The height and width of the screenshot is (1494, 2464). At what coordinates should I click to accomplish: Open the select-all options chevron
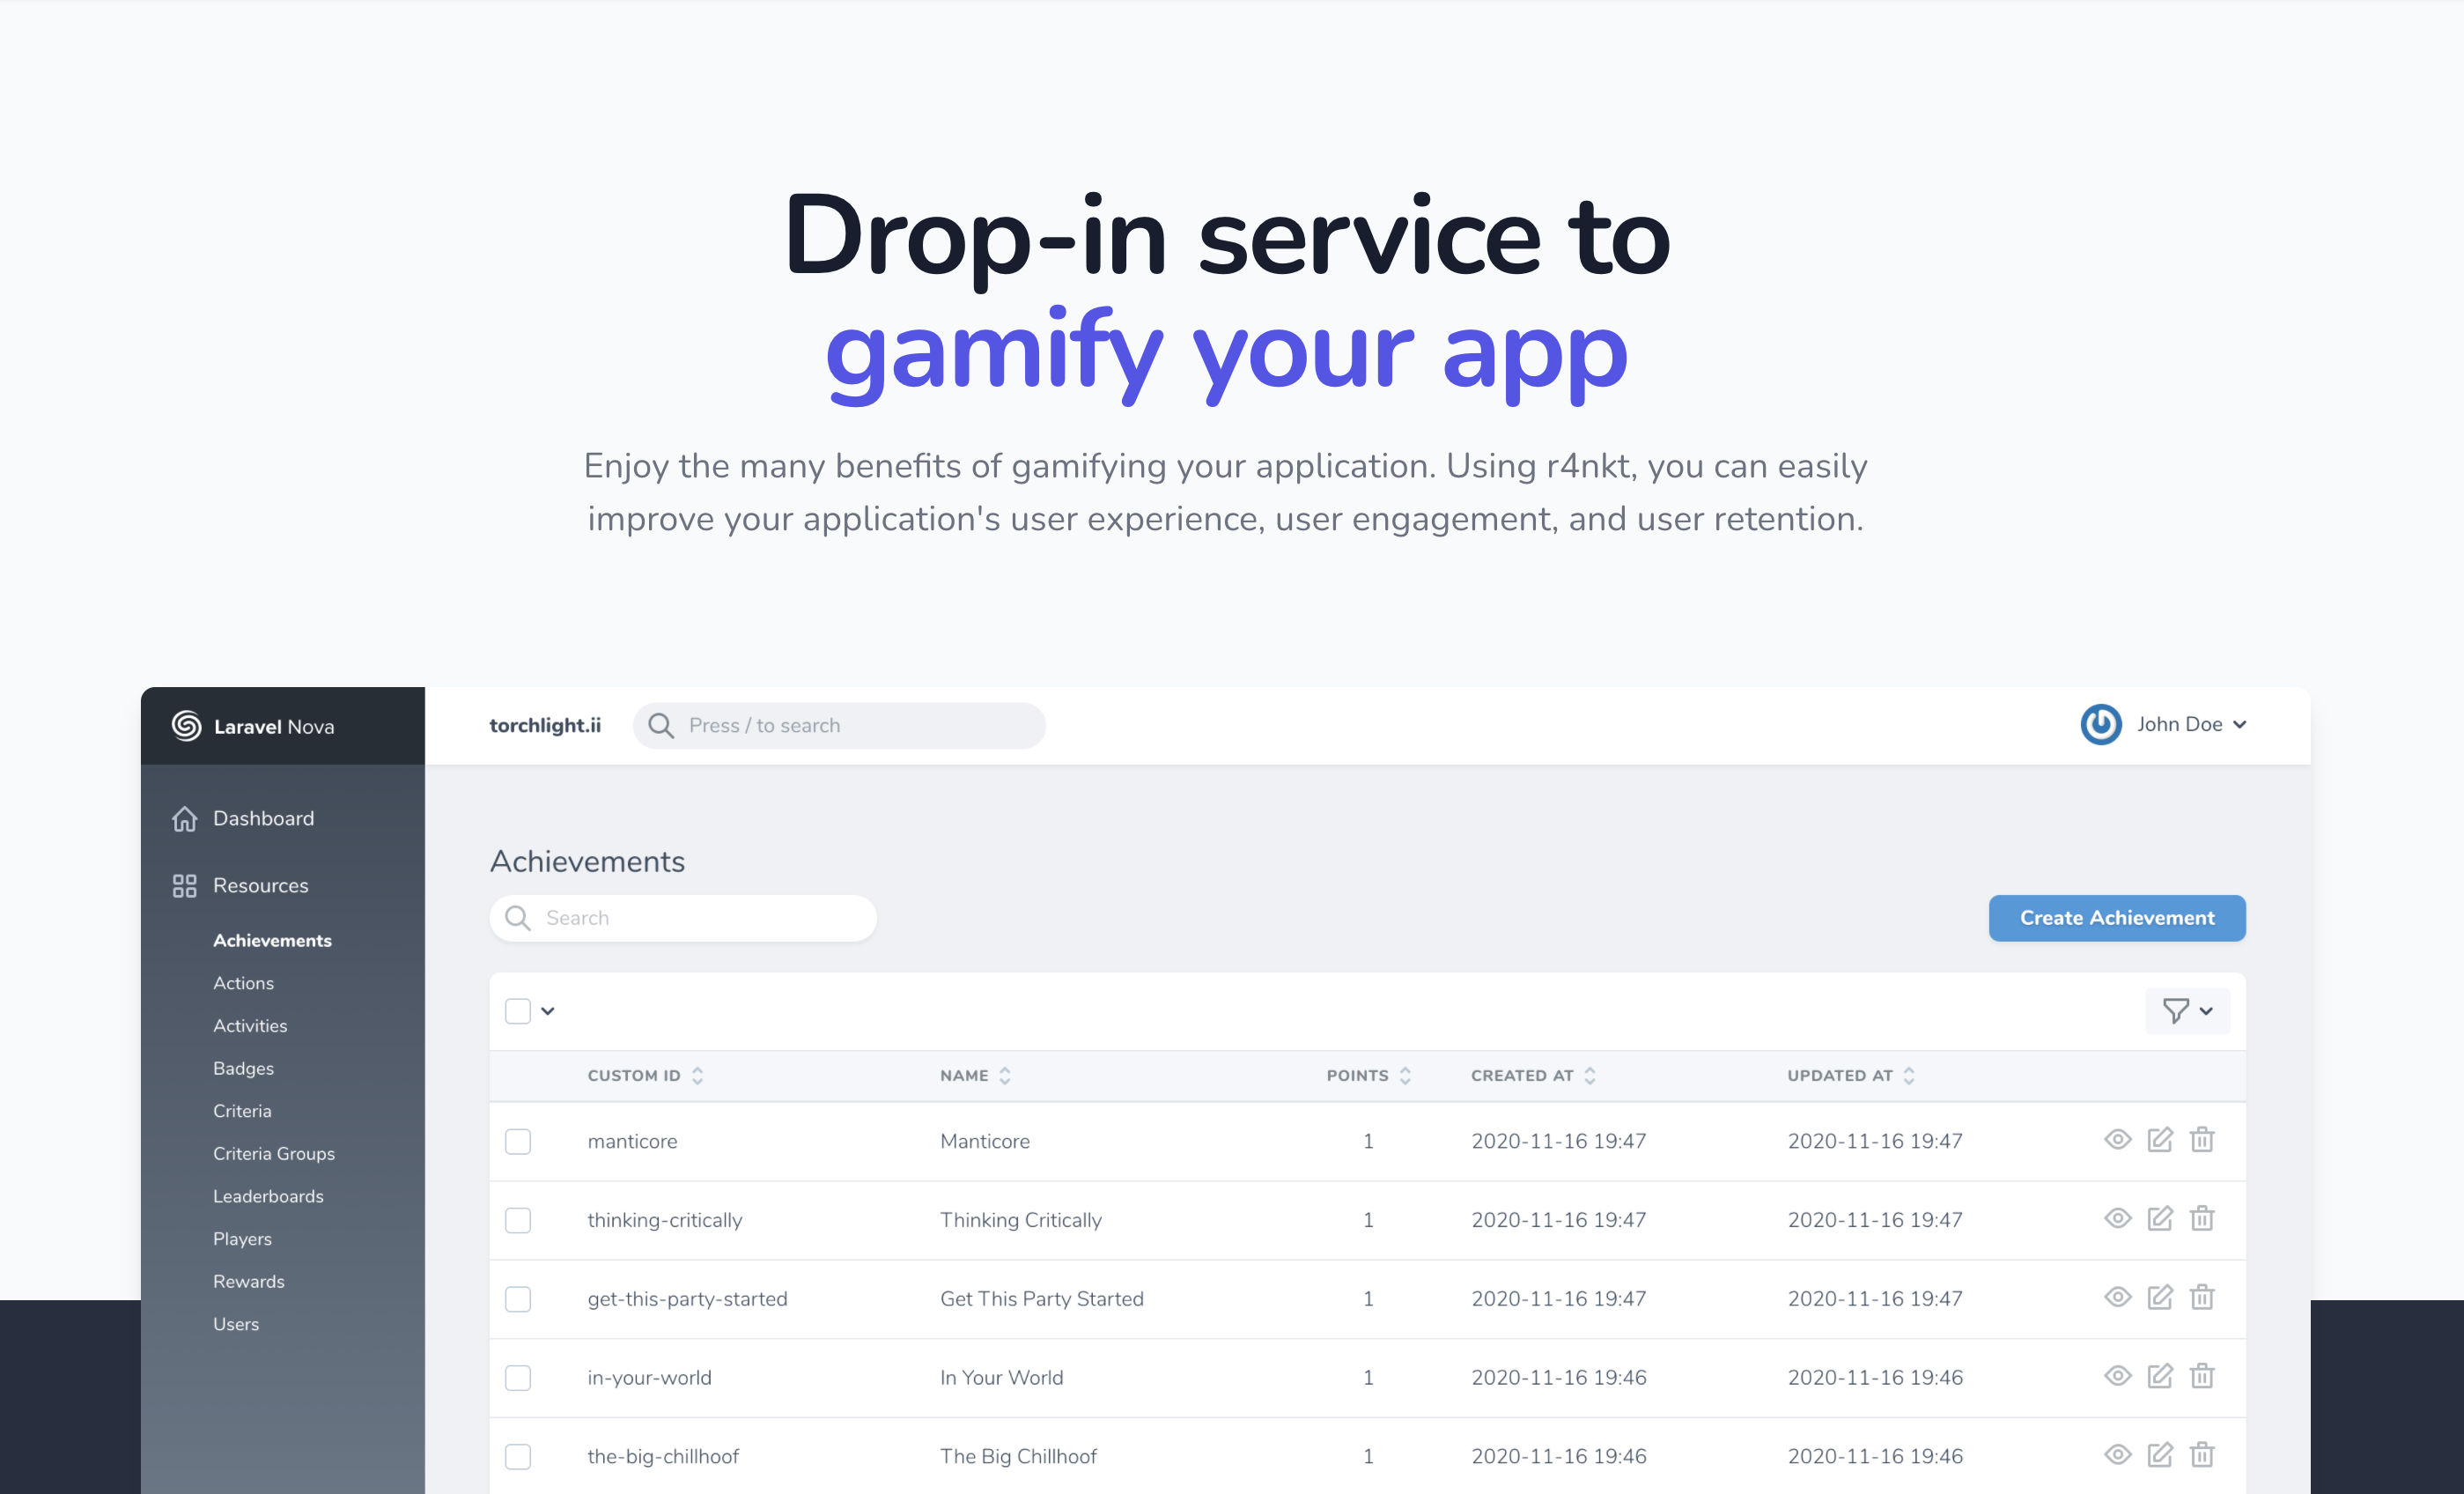click(548, 1011)
